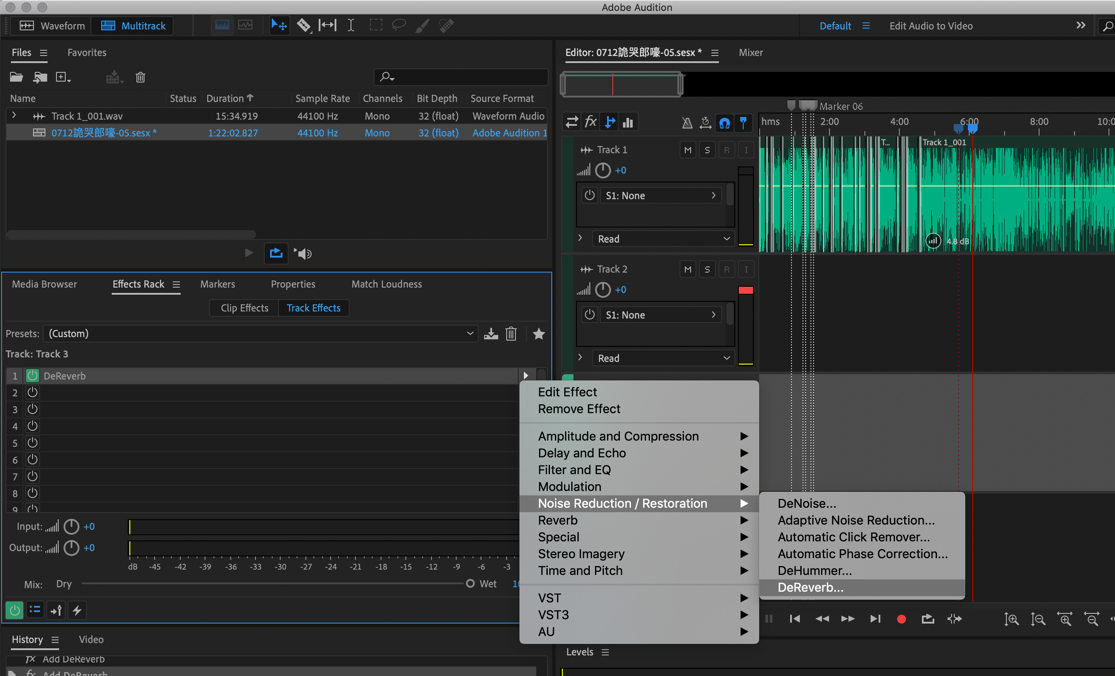The width and height of the screenshot is (1115, 676).
Task: Delete effects rack preset trash icon
Action: (511, 333)
